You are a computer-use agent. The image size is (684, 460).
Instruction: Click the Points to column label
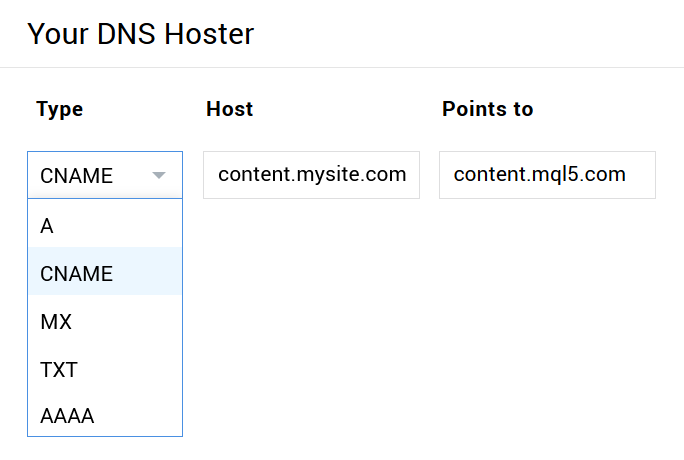tap(487, 109)
